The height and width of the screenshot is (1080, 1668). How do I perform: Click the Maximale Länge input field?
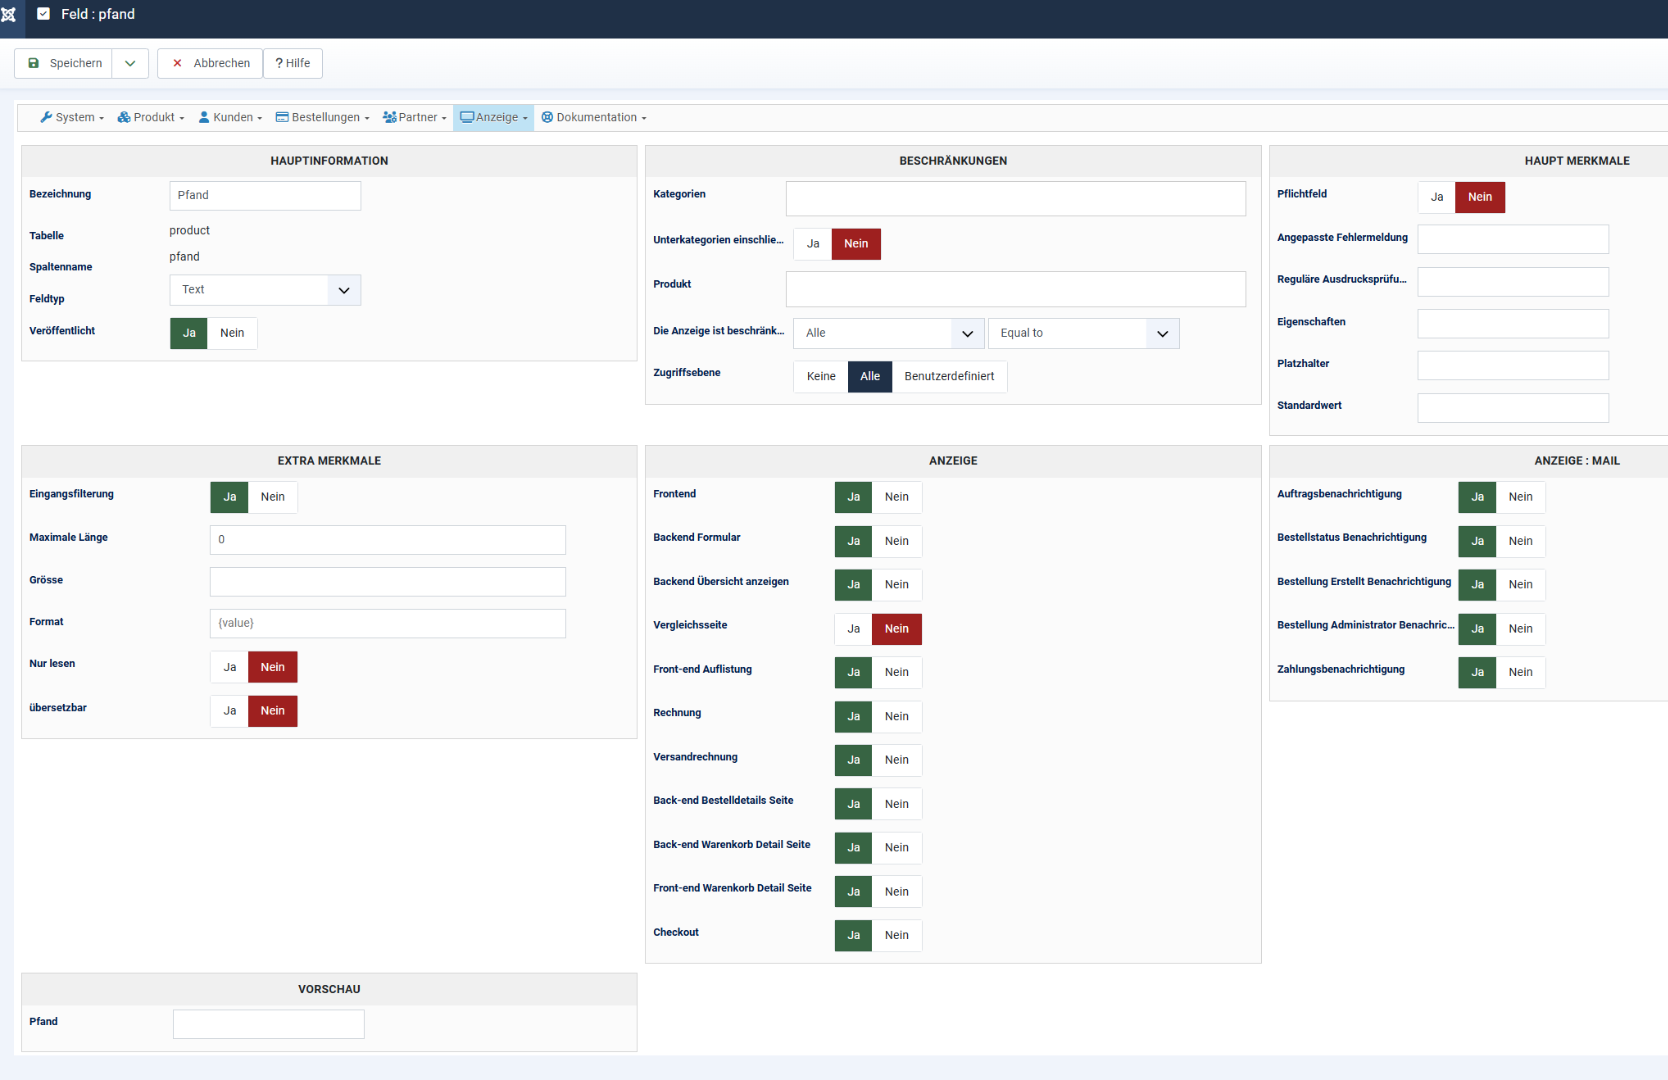(388, 540)
